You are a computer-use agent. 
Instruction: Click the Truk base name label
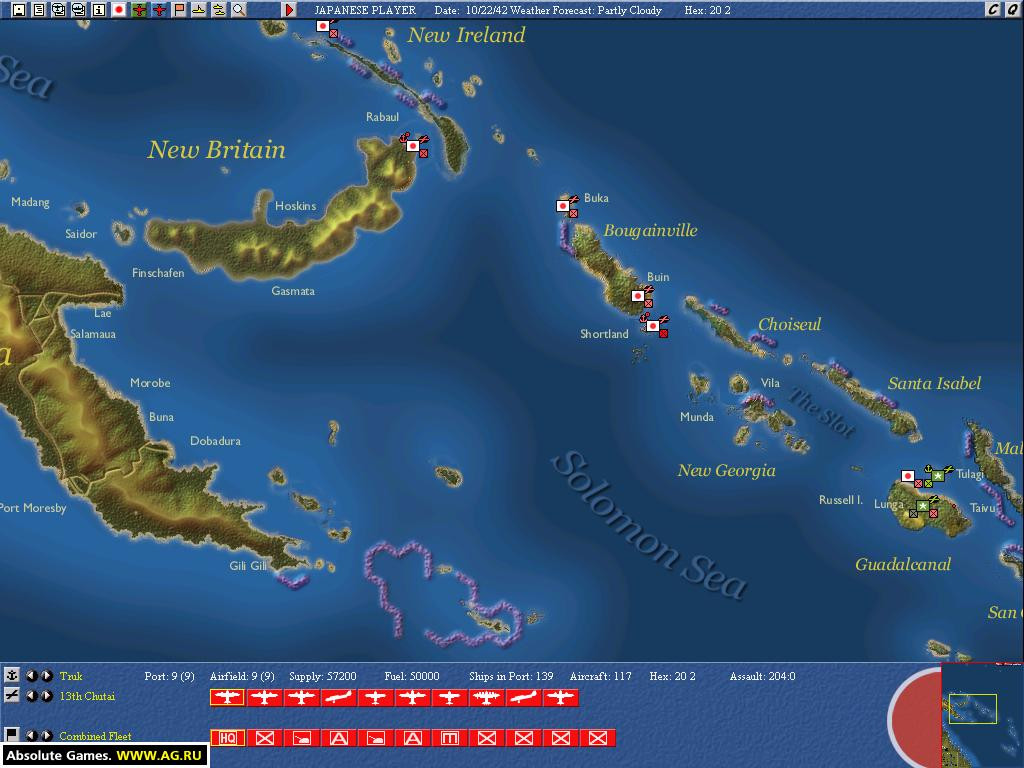71,676
